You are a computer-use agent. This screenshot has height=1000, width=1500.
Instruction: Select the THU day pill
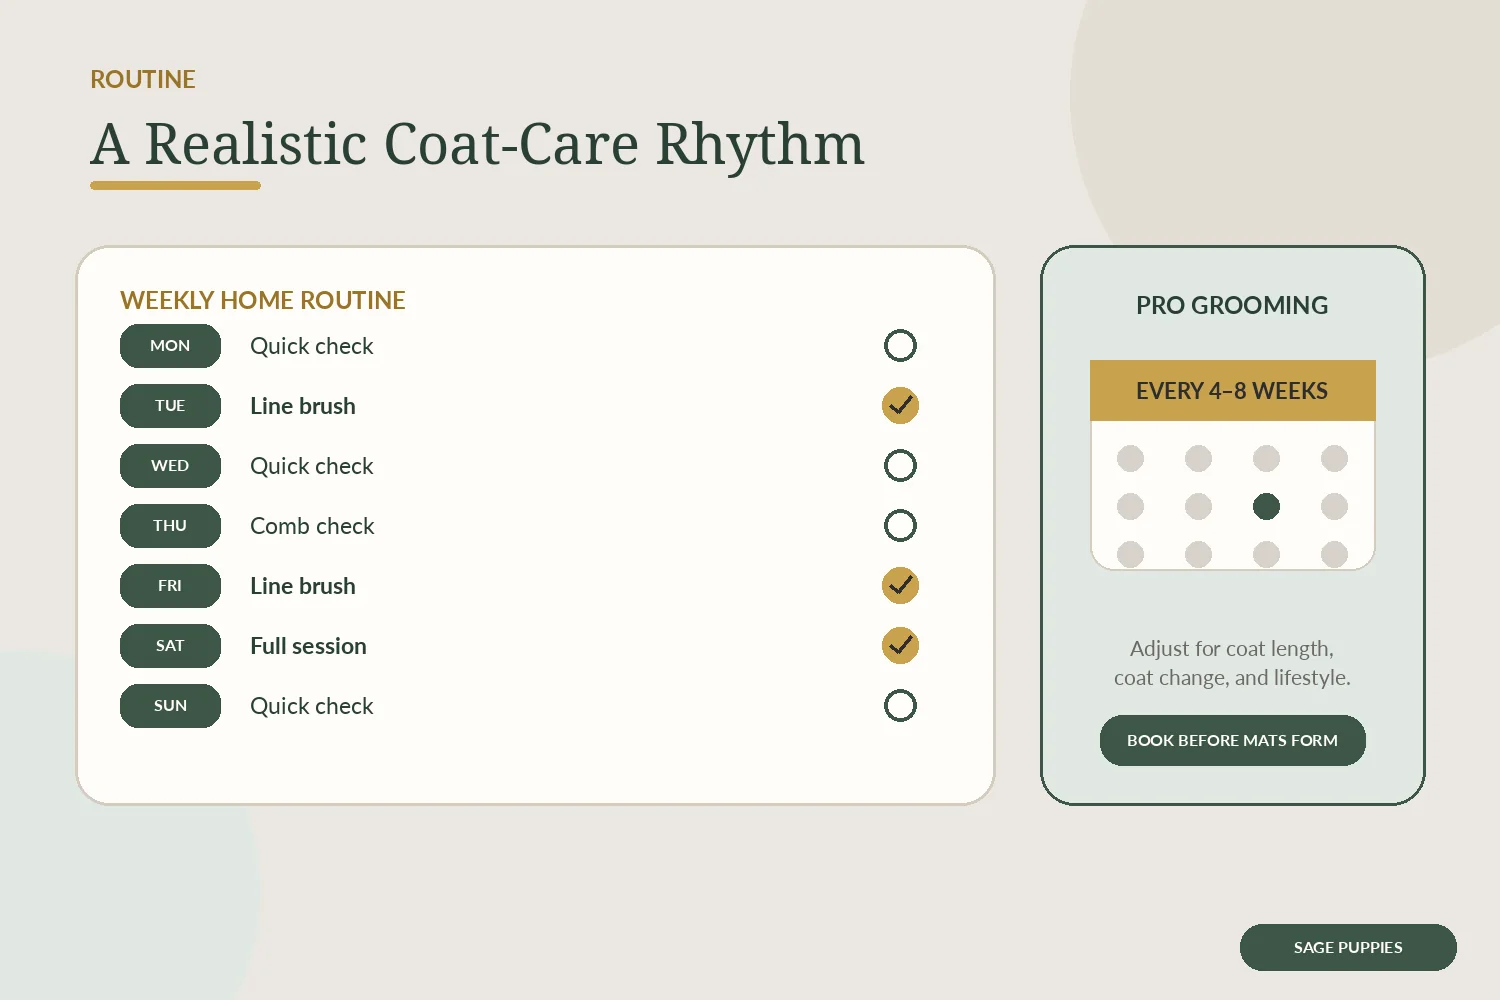[170, 526]
